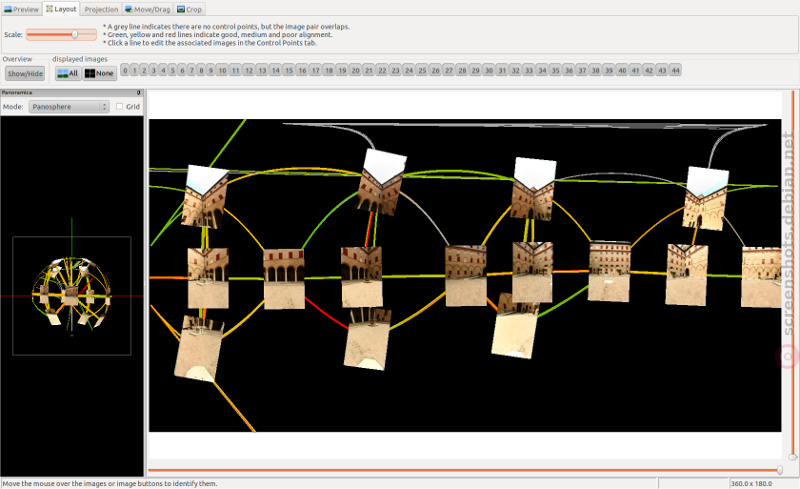Image resolution: width=800 pixels, height=489 pixels.
Task: Toggle image 37 display button
Action: (x=582, y=70)
